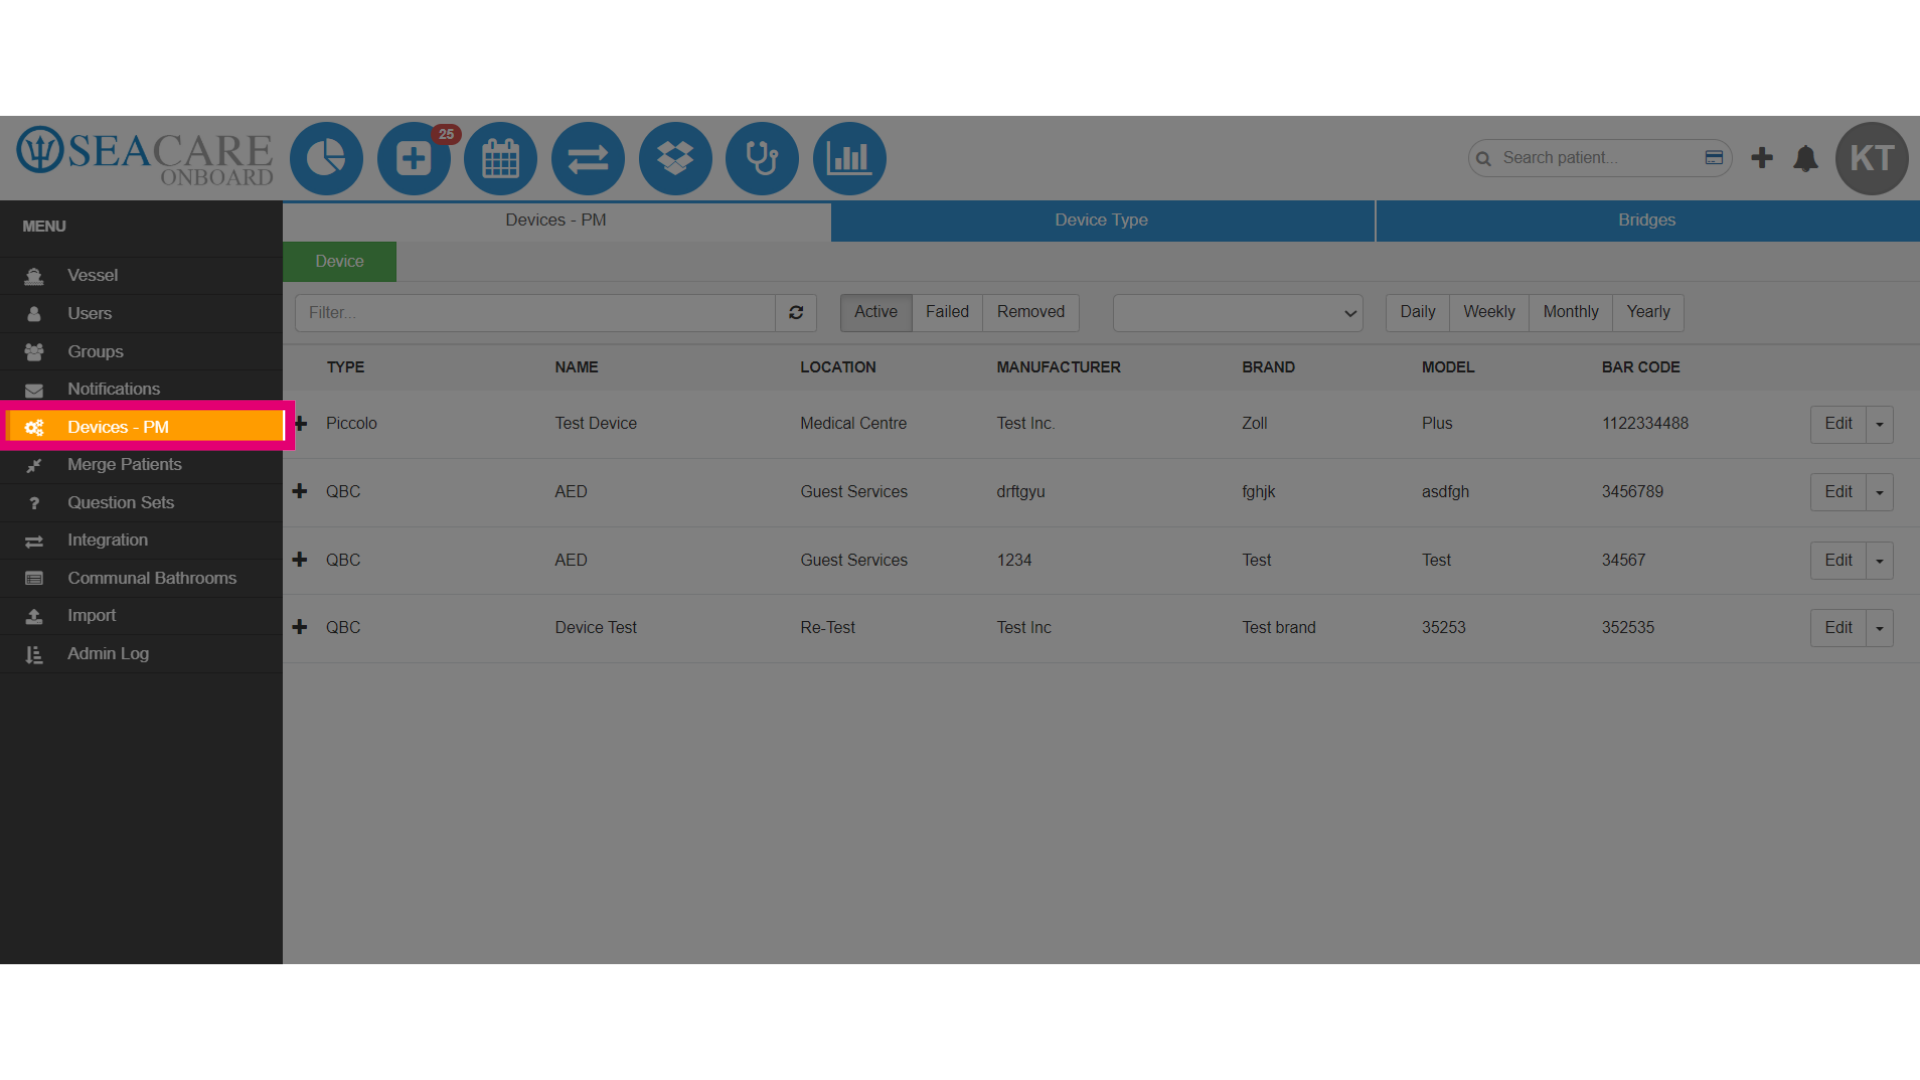
Task: Open the bar chart reports icon
Action: (849, 158)
